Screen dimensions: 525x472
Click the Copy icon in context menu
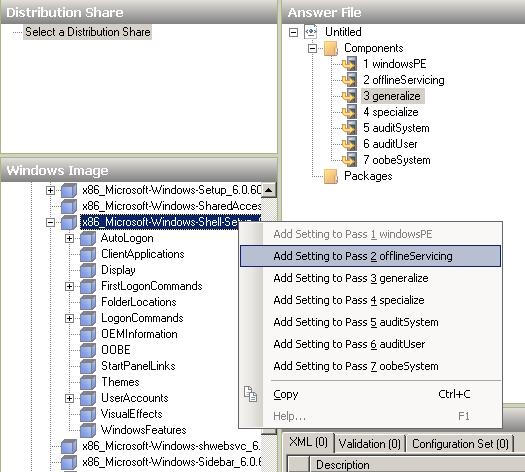click(x=250, y=394)
